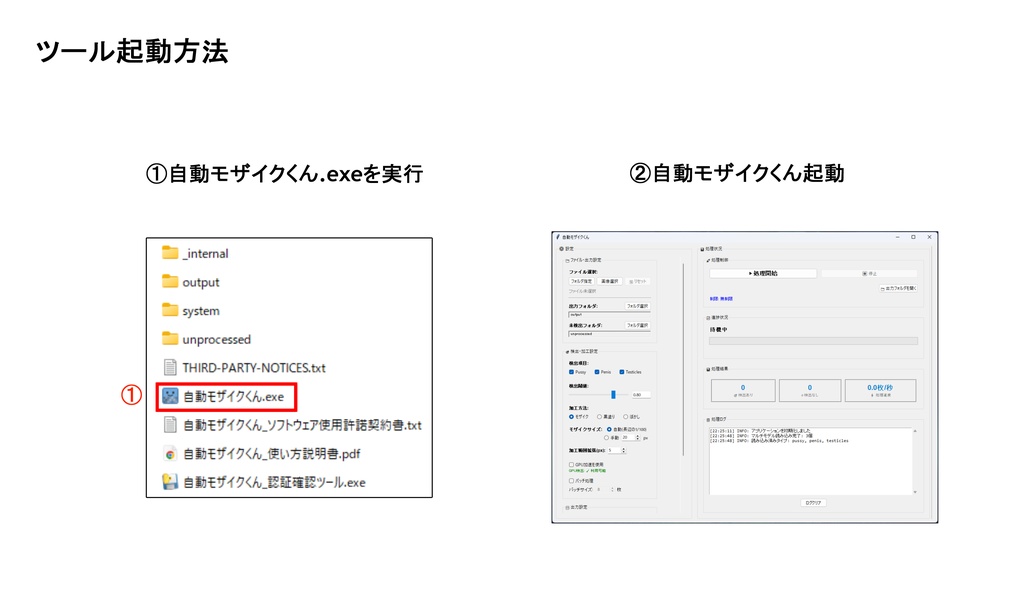Open the unprocessed folder
Viewport: 1024px width, 607px height.
(x=211, y=339)
